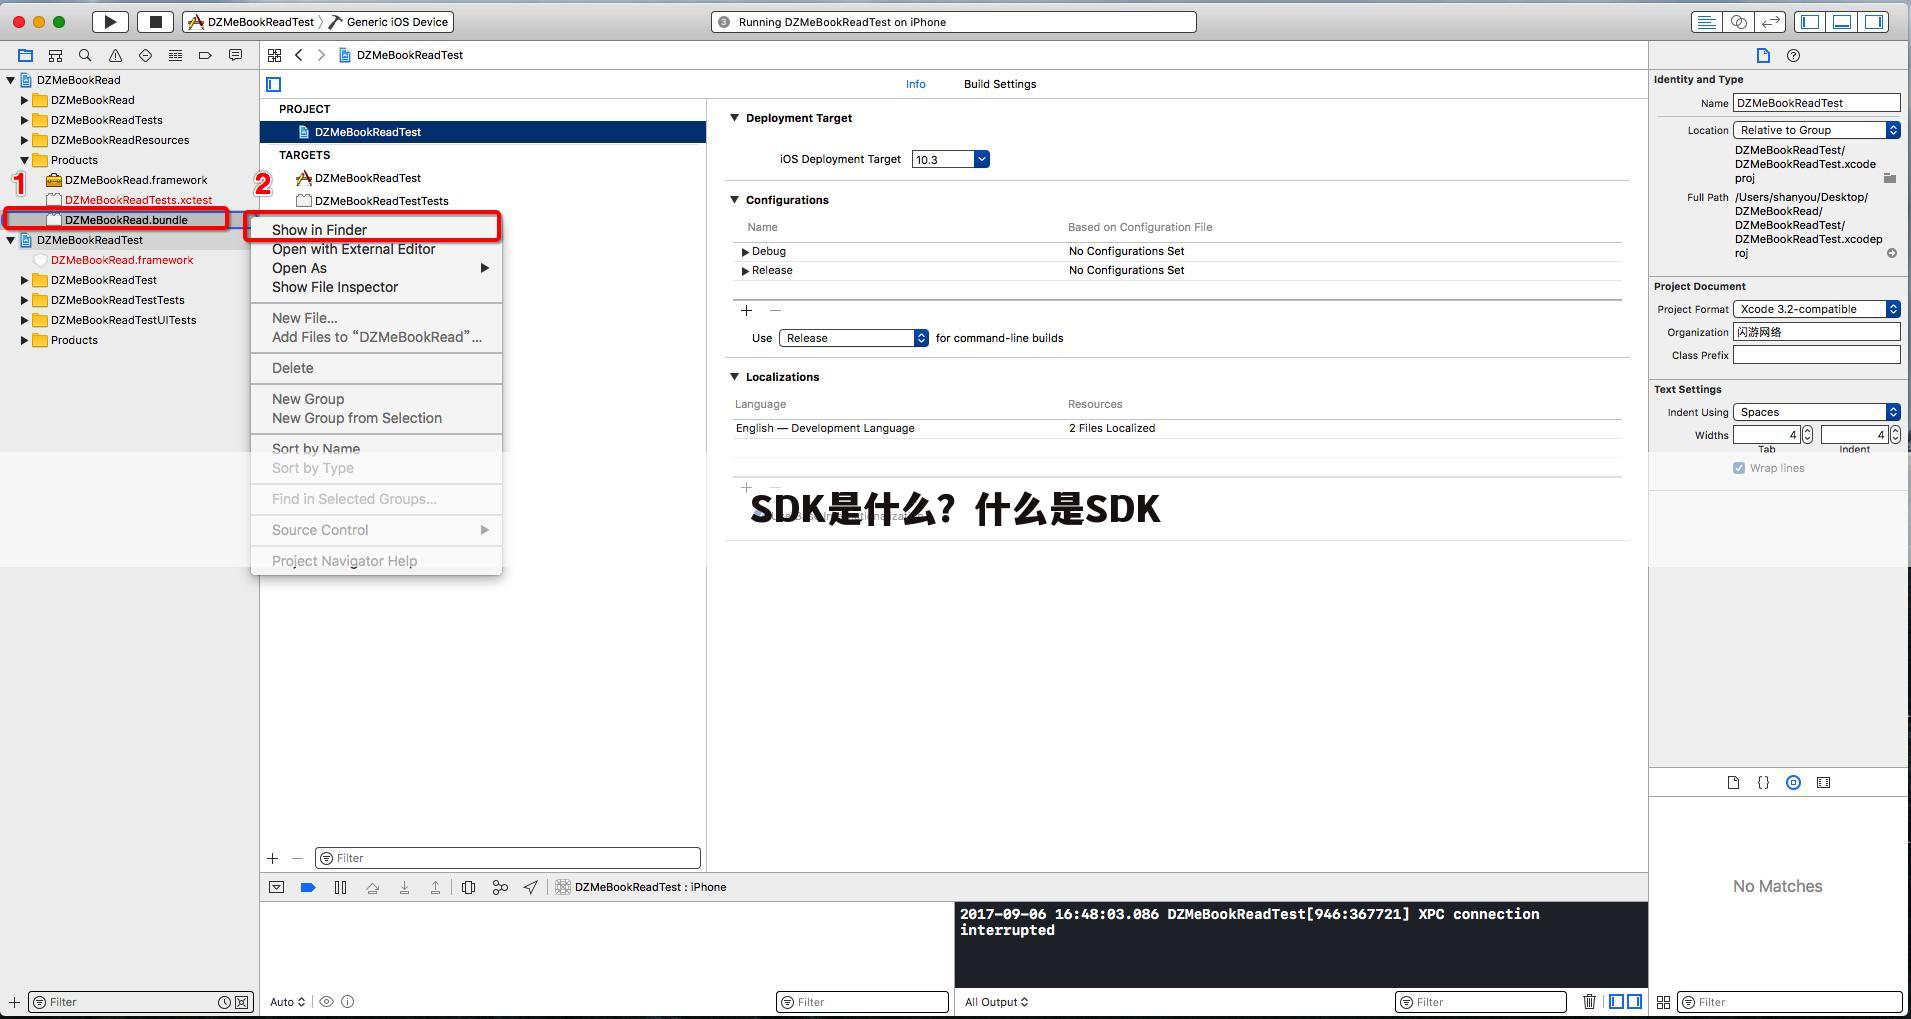Switch to the Build Settings tab
Image resolution: width=1911 pixels, height=1019 pixels.
pyautogui.click(x=999, y=84)
